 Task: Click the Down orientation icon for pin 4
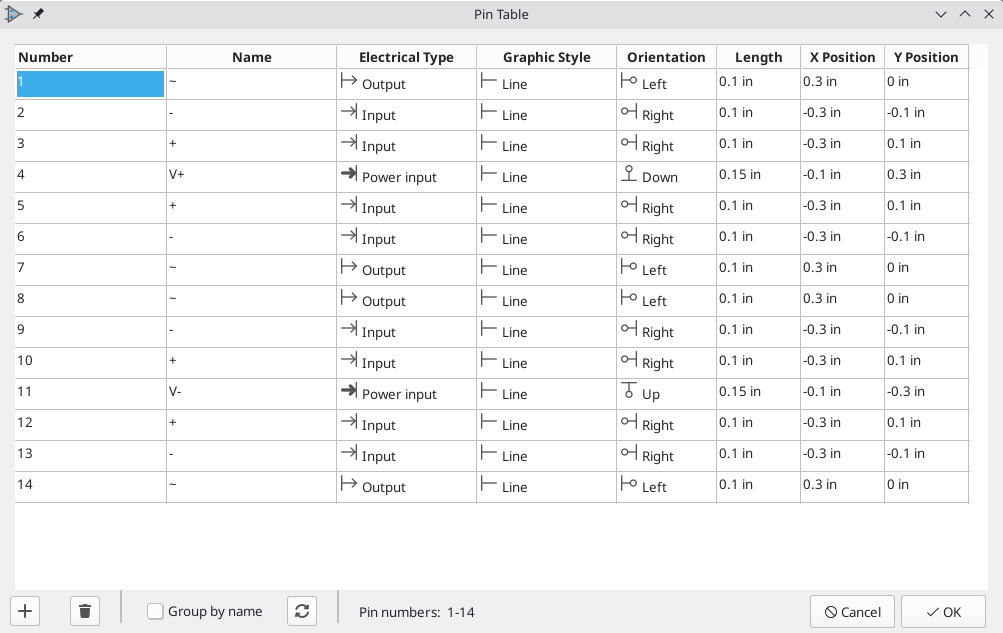click(629, 176)
